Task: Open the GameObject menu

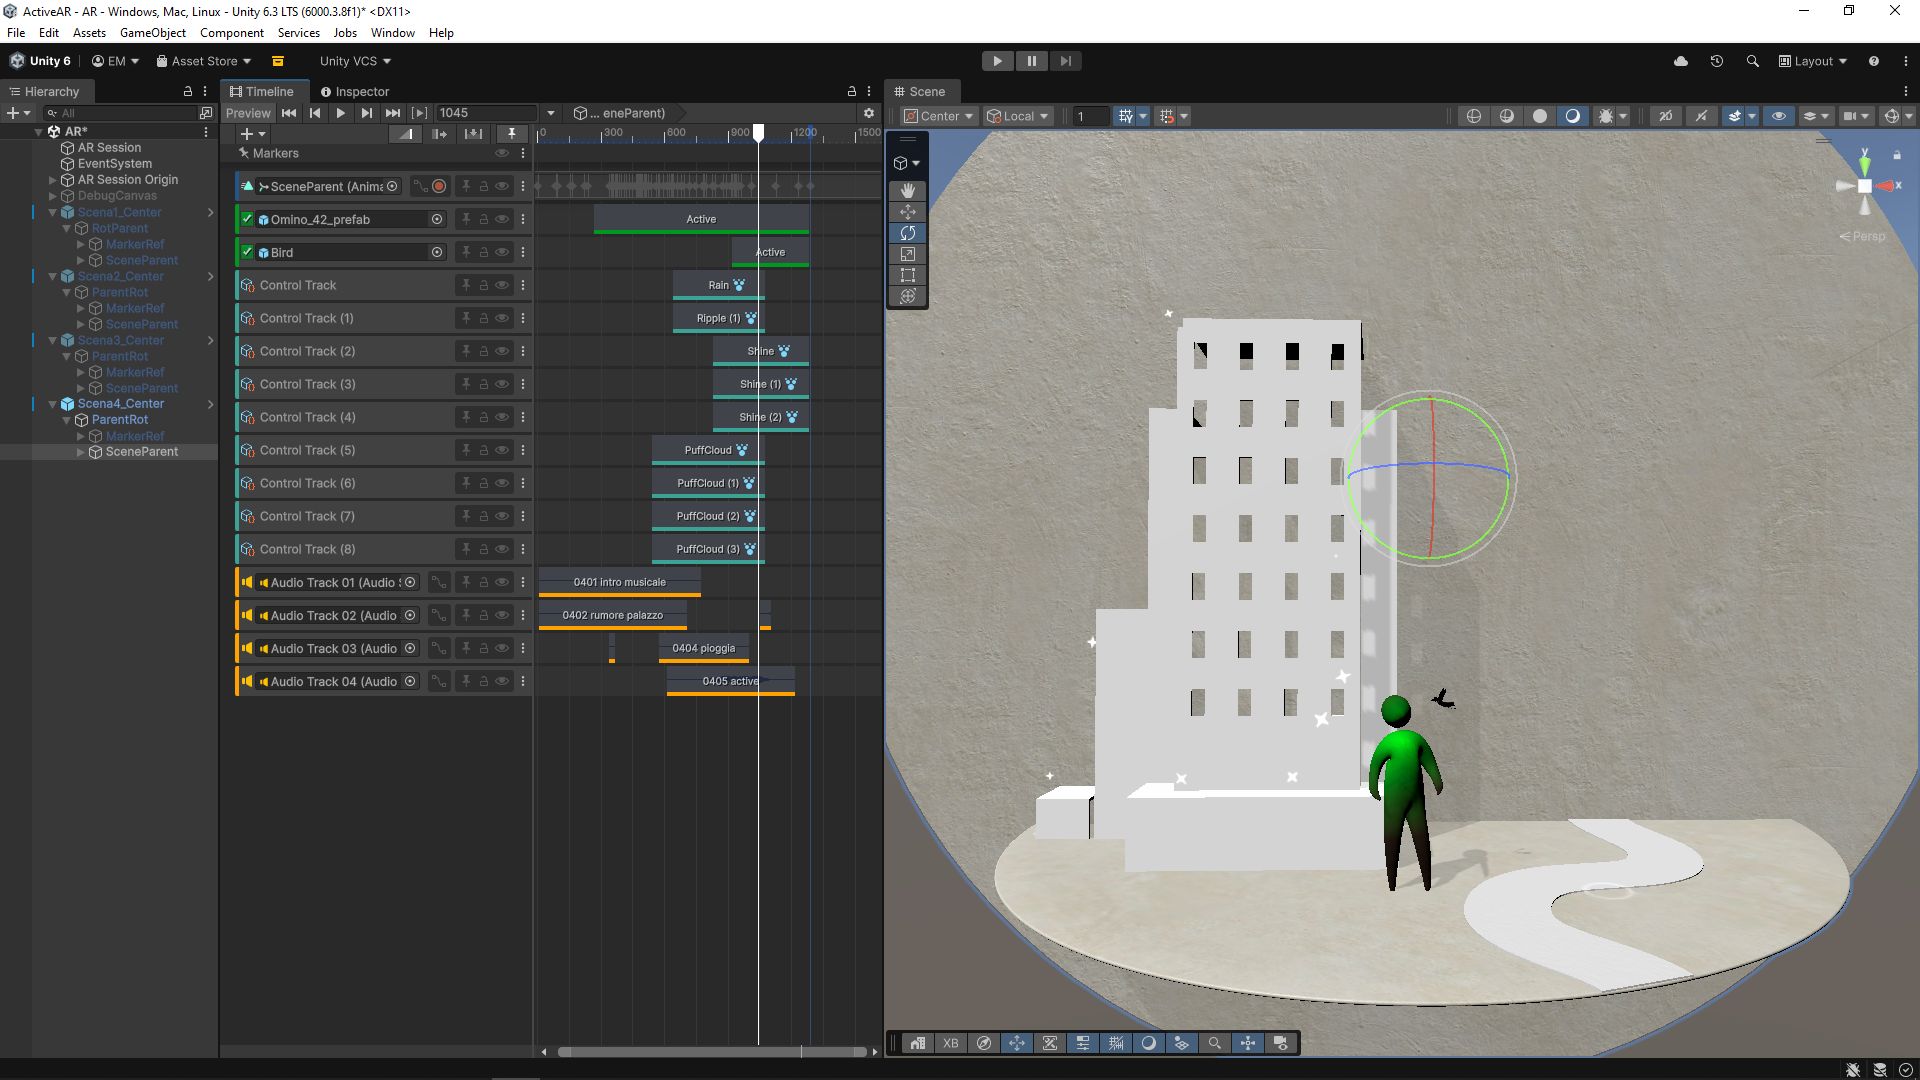Action: [x=152, y=33]
